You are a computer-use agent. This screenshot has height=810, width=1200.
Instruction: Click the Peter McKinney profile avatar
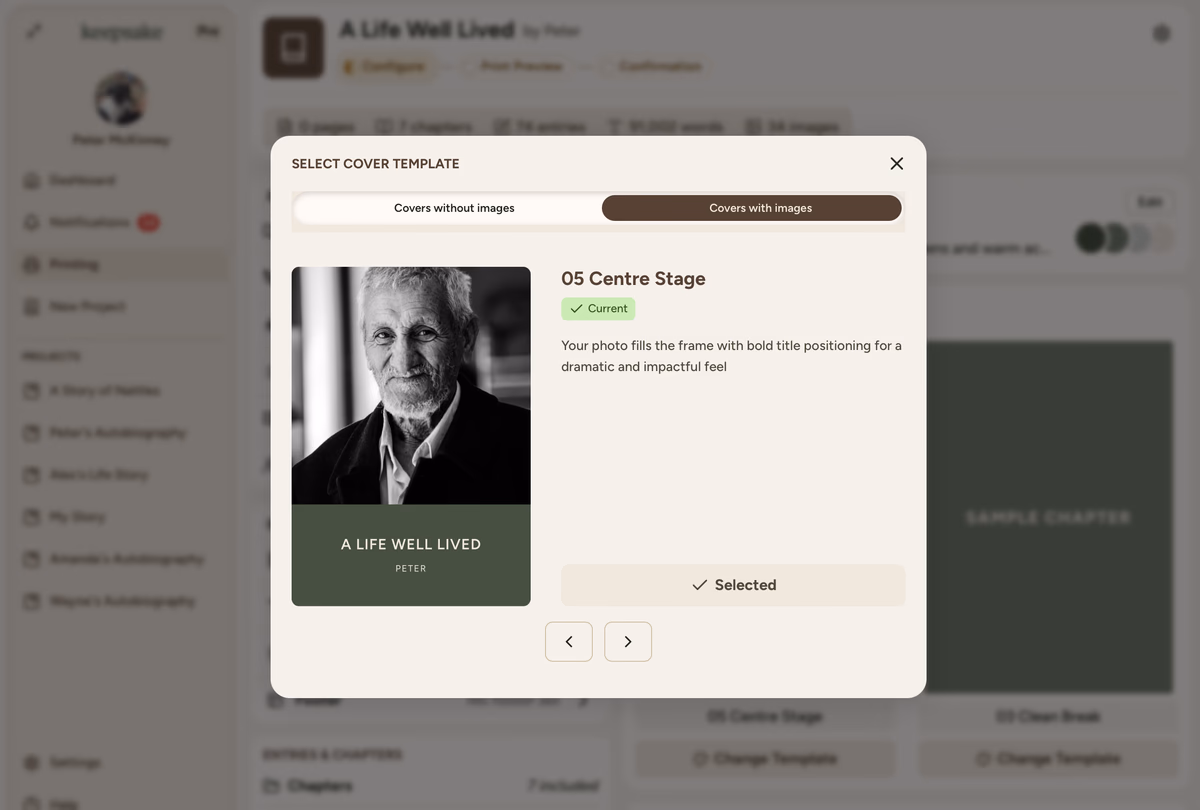[x=121, y=98]
